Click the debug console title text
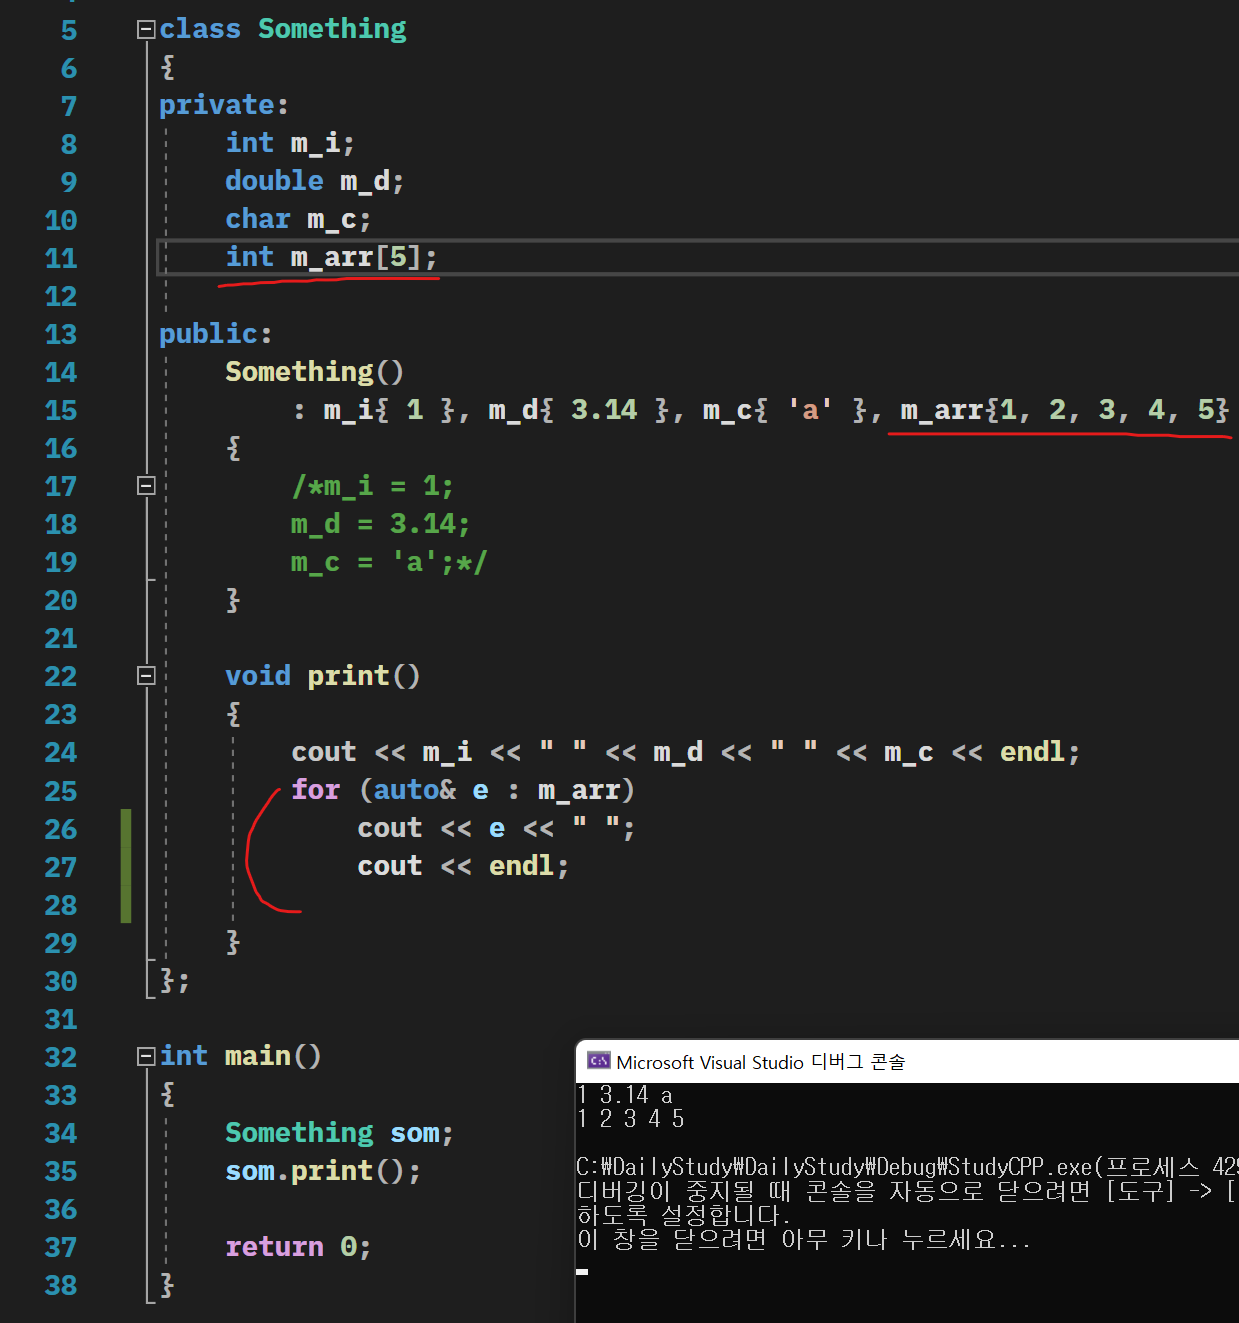The height and width of the screenshot is (1323, 1239). point(760,1062)
